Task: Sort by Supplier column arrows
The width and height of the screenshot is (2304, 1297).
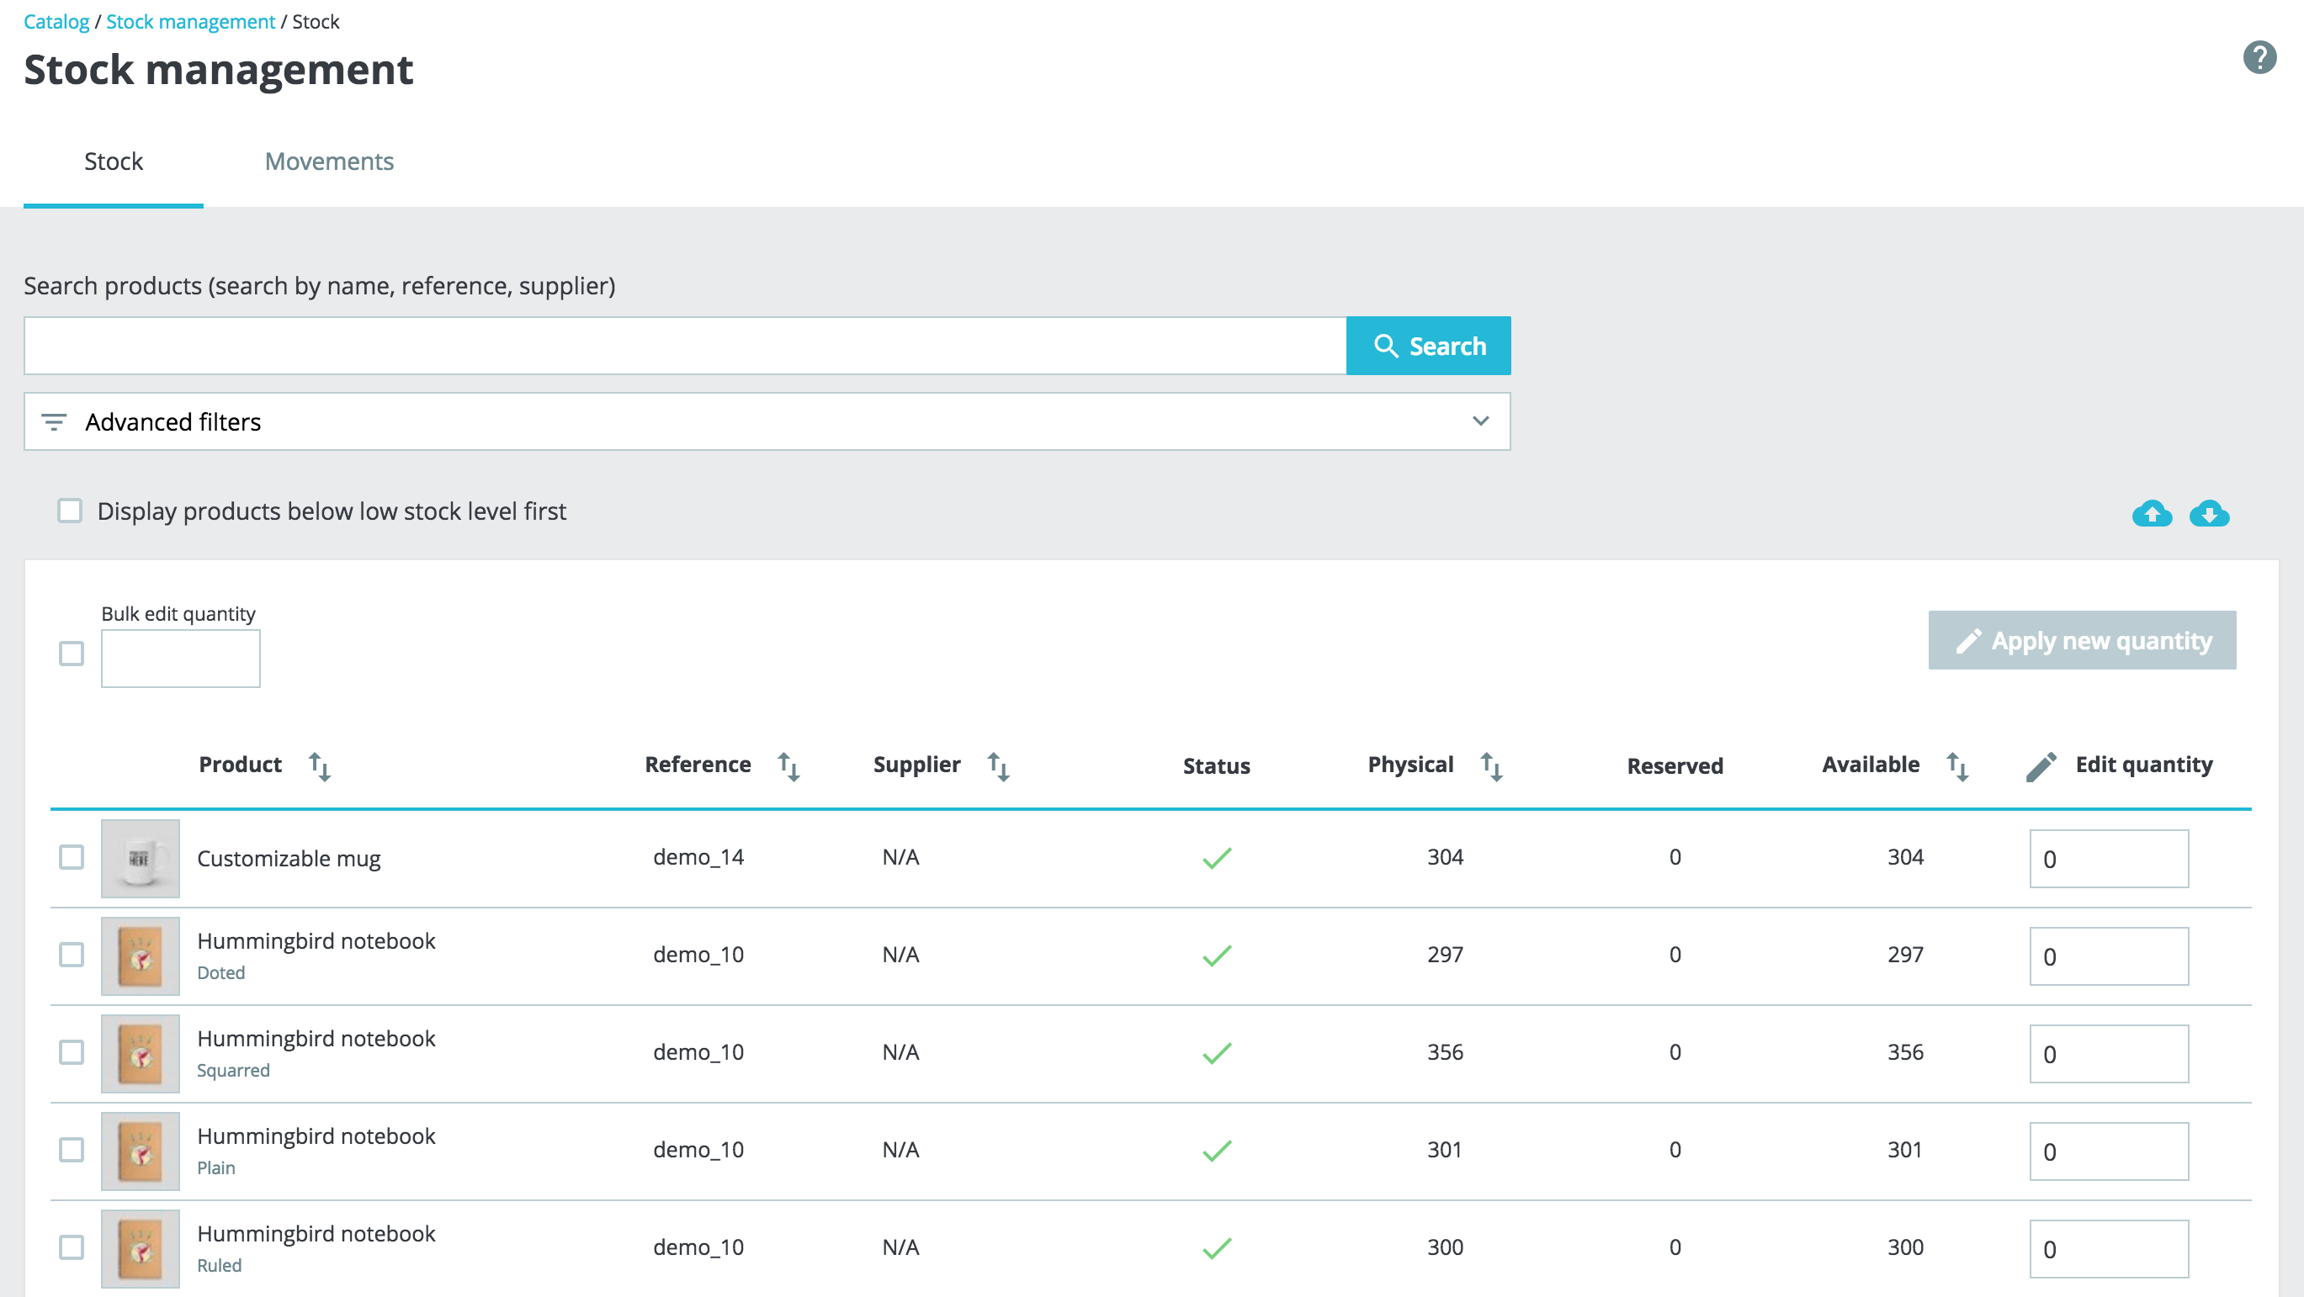Action: tap(998, 766)
